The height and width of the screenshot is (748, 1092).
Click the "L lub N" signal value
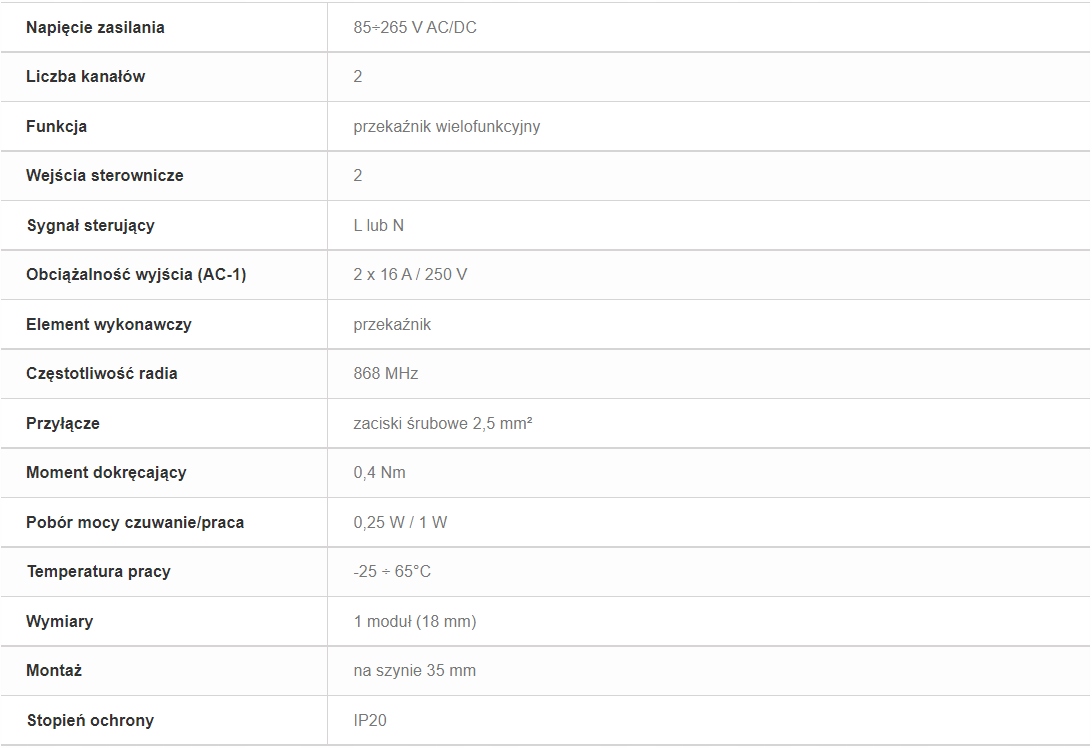click(x=378, y=225)
